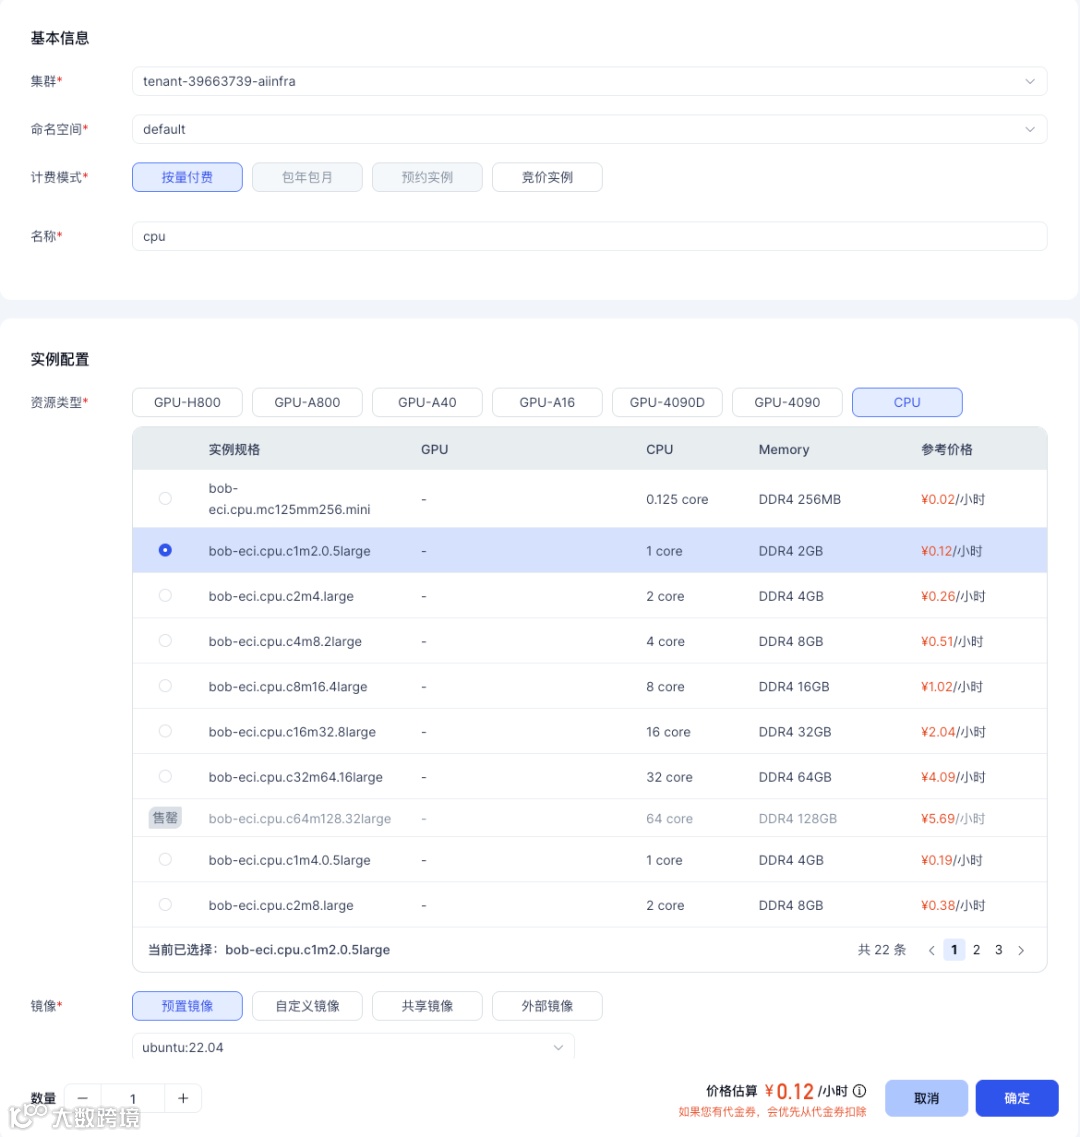Click the 确定 confirm button

(x=1017, y=1098)
